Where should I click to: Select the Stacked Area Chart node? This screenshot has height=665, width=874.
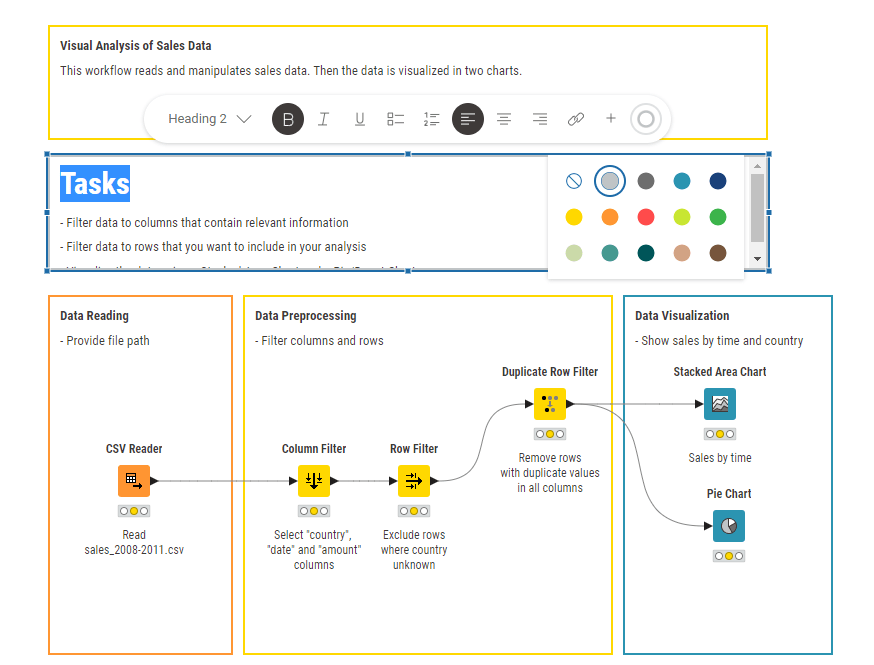point(719,404)
